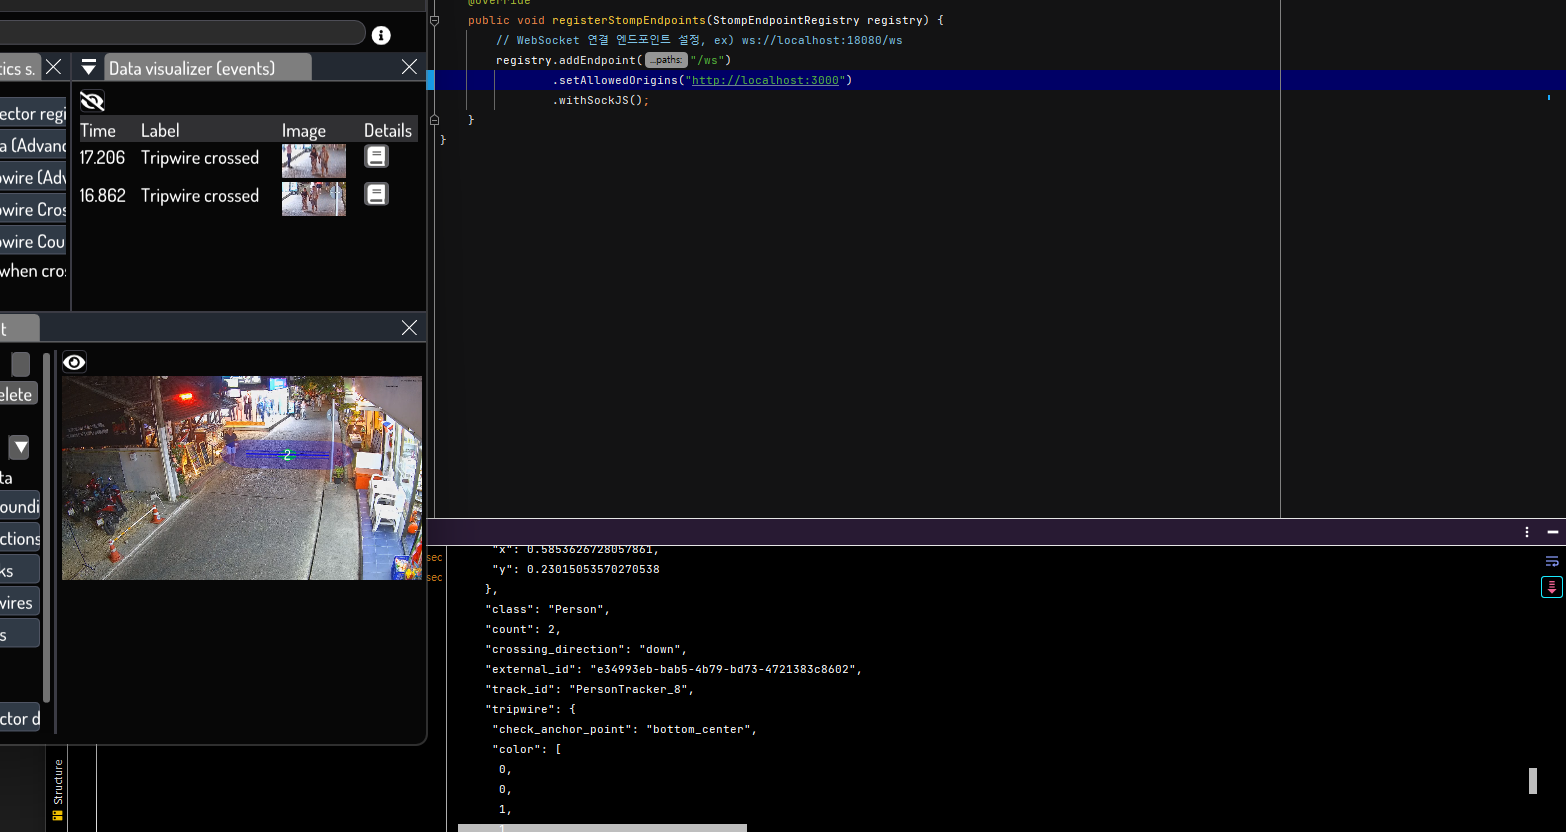Open the white triangle dropdown below 'elete'
This screenshot has width=1566, height=832.
click(19, 447)
